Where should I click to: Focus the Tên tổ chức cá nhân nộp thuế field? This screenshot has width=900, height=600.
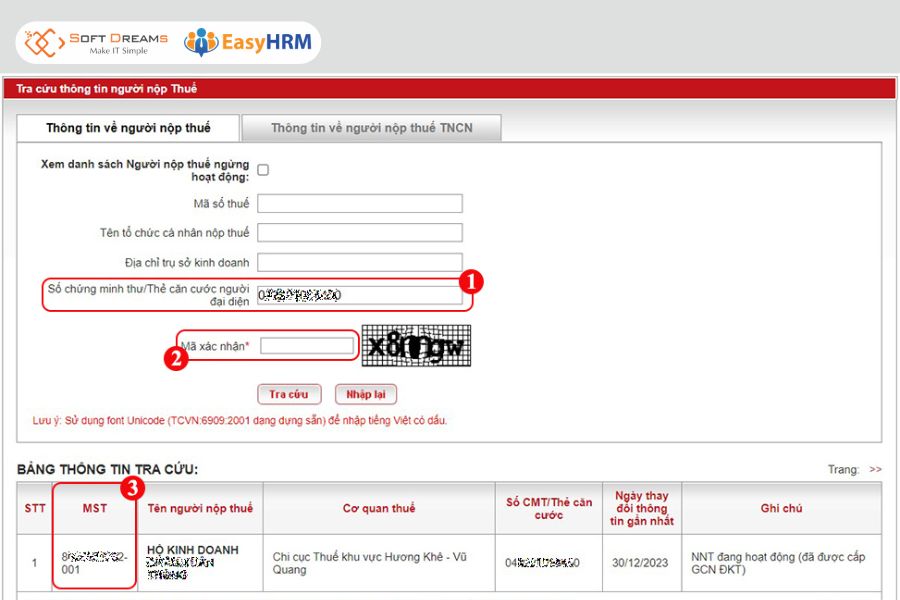tap(360, 233)
